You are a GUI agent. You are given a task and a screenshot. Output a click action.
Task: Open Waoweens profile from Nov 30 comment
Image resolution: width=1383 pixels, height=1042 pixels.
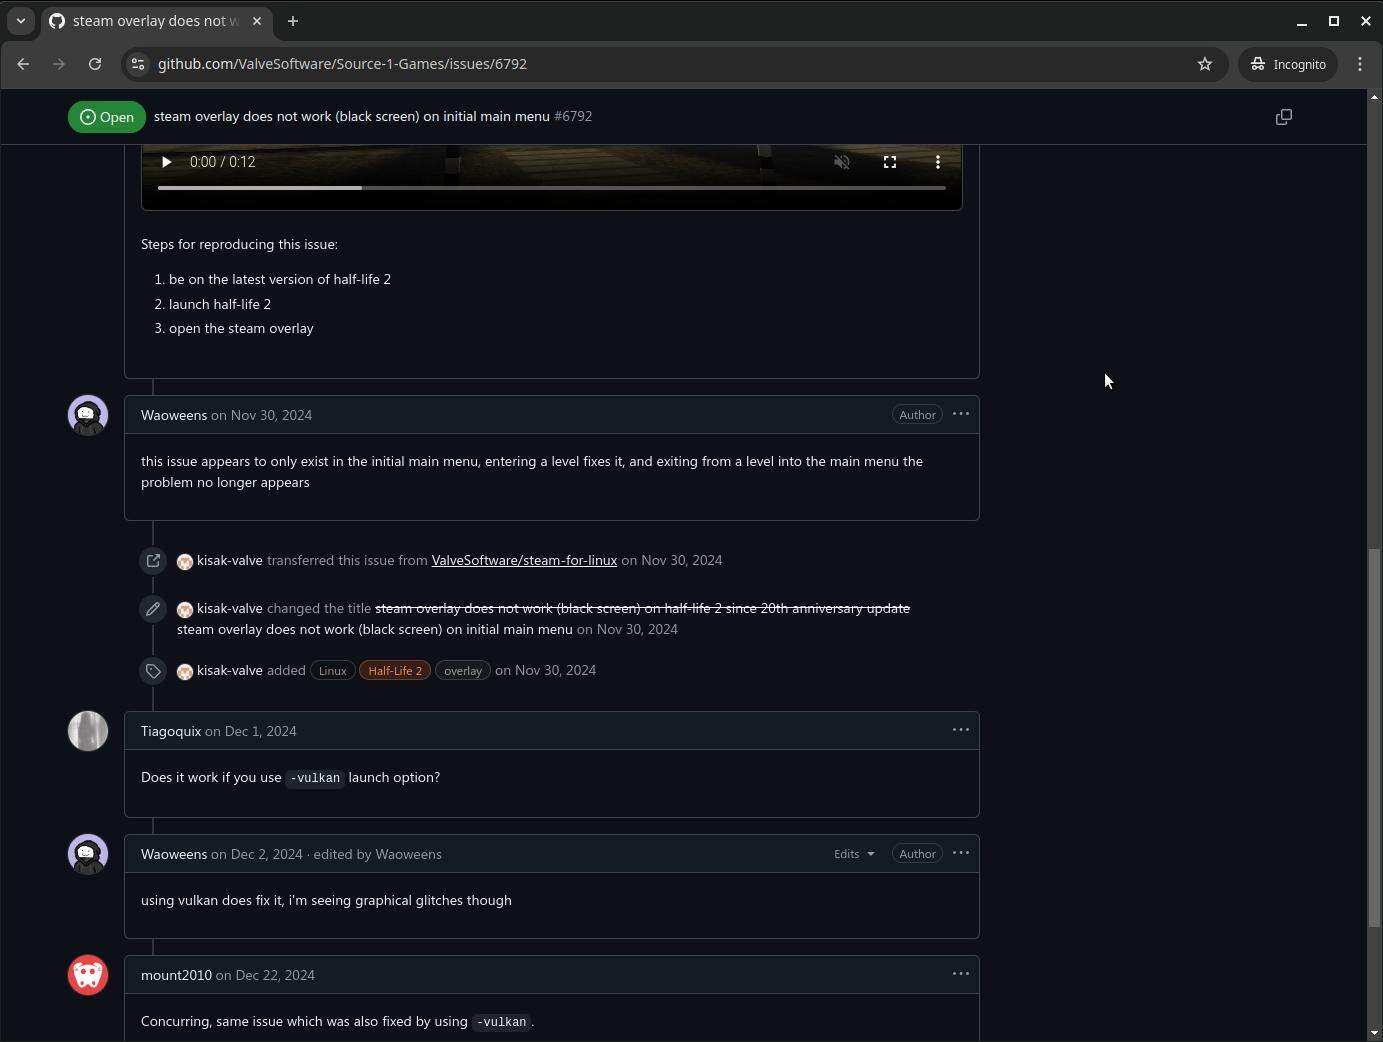coord(174,415)
